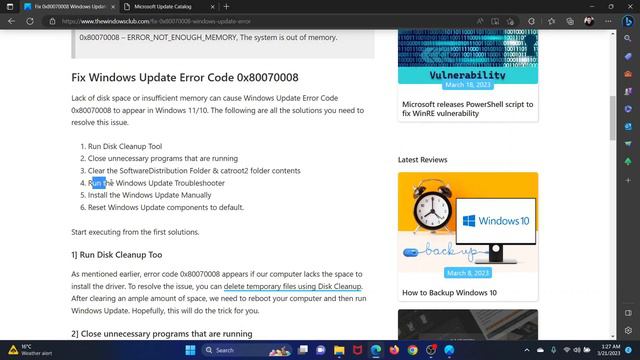
Task: Follow the delete temporary files using Disk Cleanup link
Action: [293, 286]
